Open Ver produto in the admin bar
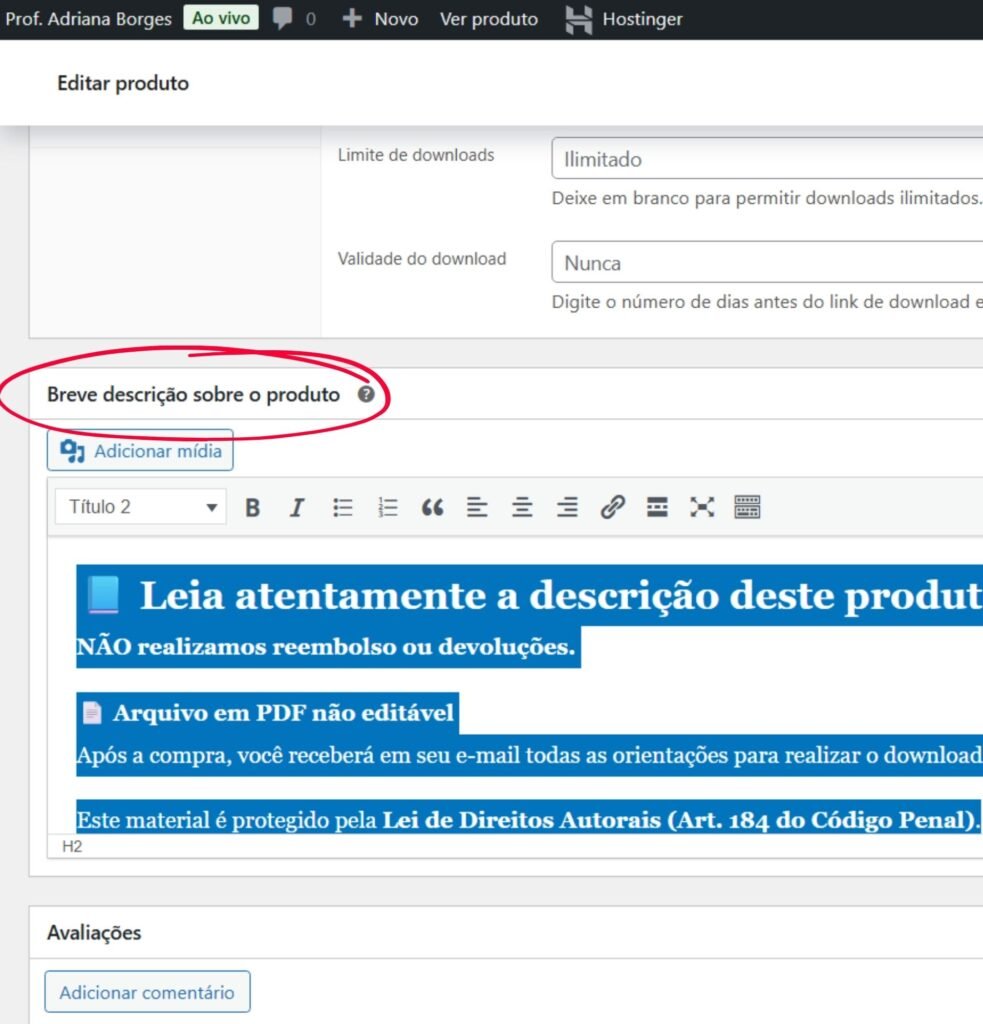 [x=488, y=19]
